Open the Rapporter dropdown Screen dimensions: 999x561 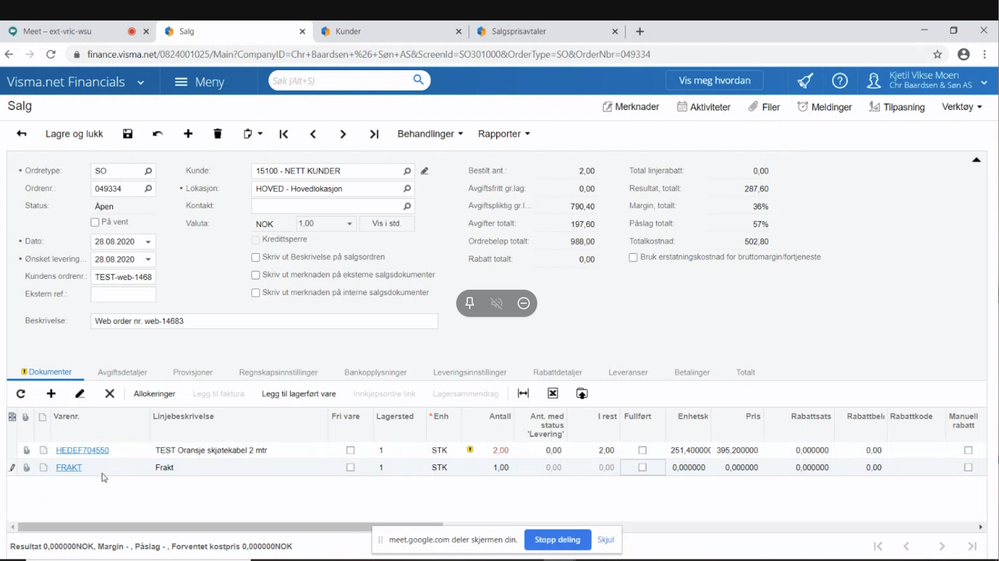tap(504, 134)
